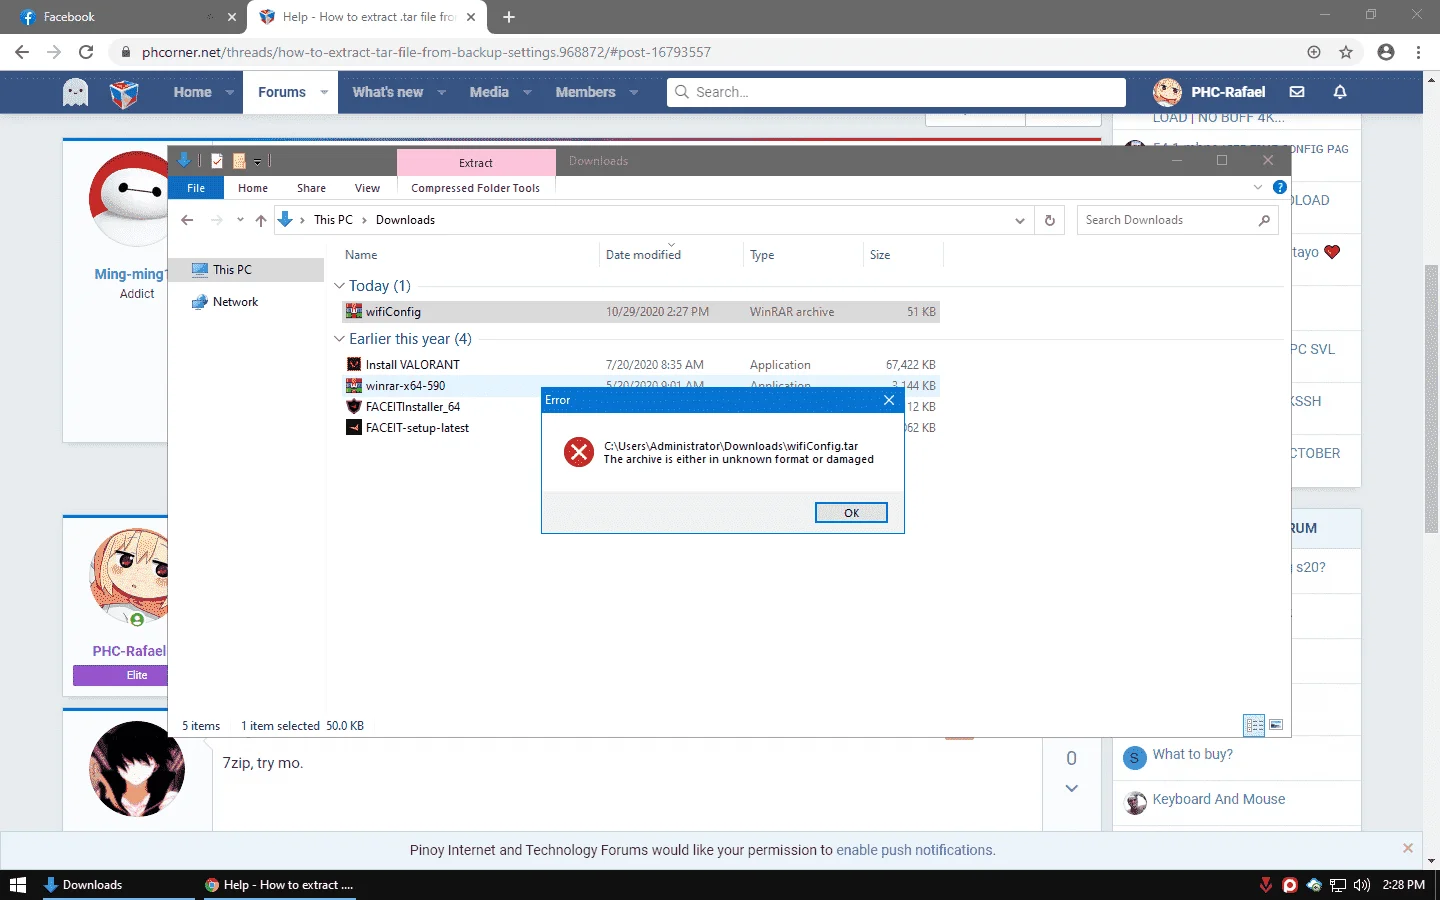Image resolution: width=1440 pixels, height=900 pixels.
Task: Open Media in the forum navbar
Action: pyautogui.click(x=489, y=92)
